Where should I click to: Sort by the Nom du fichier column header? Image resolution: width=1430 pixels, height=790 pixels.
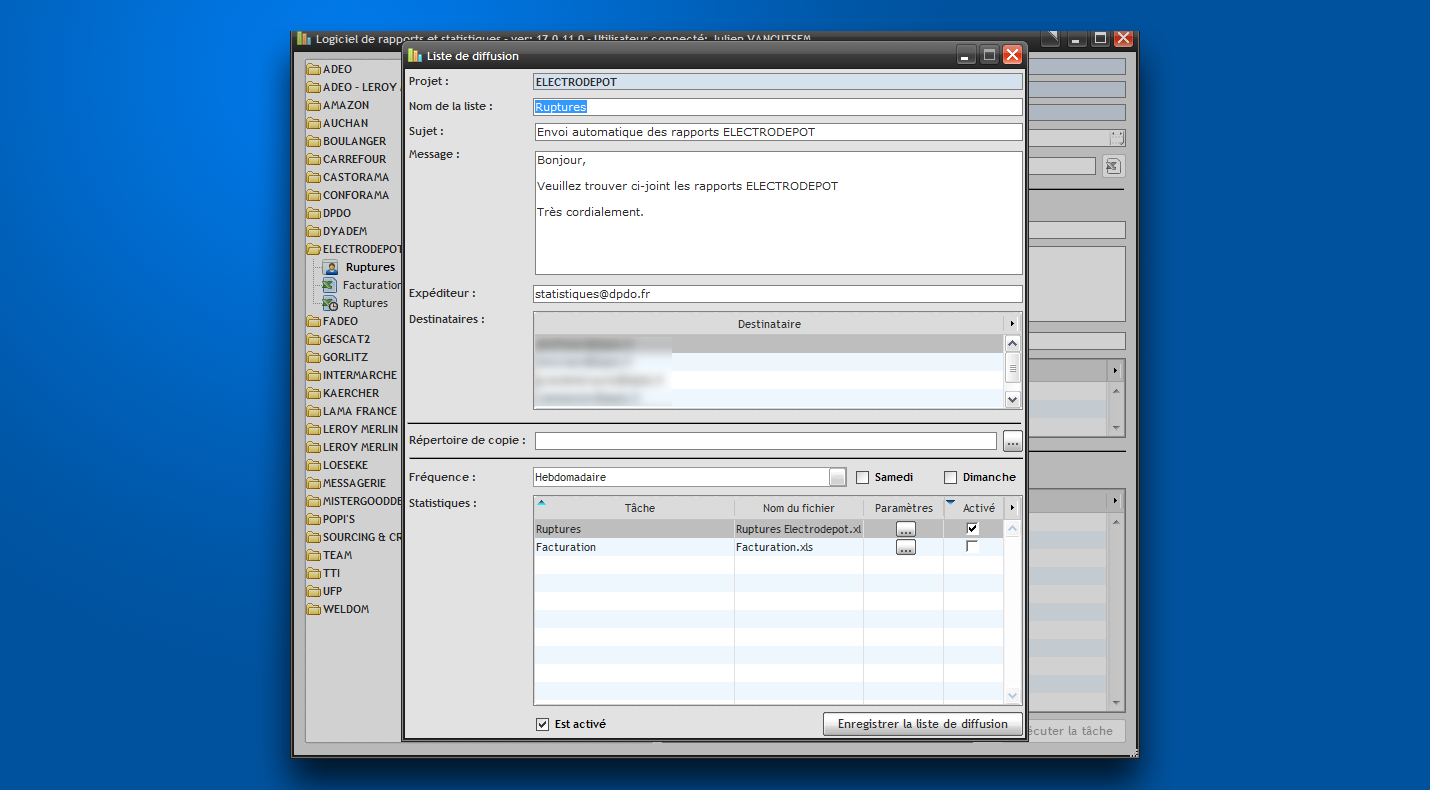click(x=799, y=508)
